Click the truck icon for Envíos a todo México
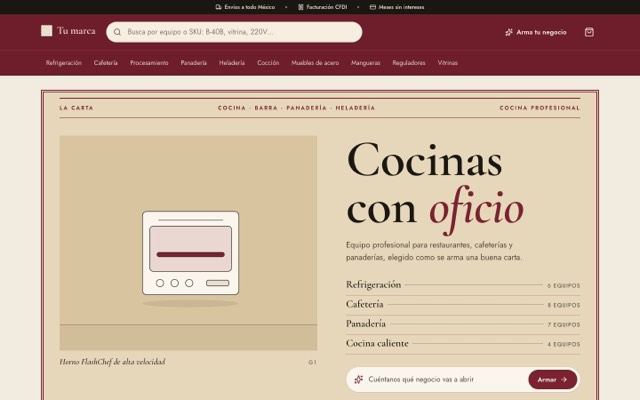The height and width of the screenshot is (400, 640). click(x=218, y=7)
